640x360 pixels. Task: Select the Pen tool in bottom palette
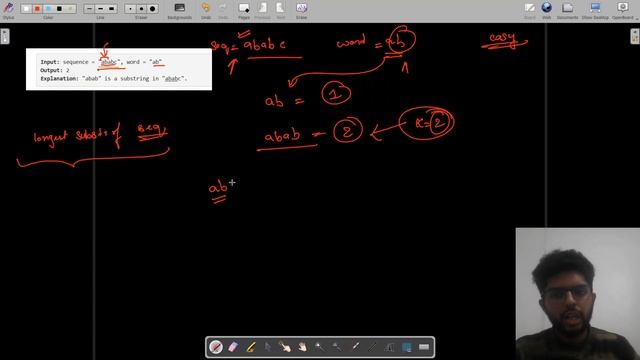(x=216, y=347)
